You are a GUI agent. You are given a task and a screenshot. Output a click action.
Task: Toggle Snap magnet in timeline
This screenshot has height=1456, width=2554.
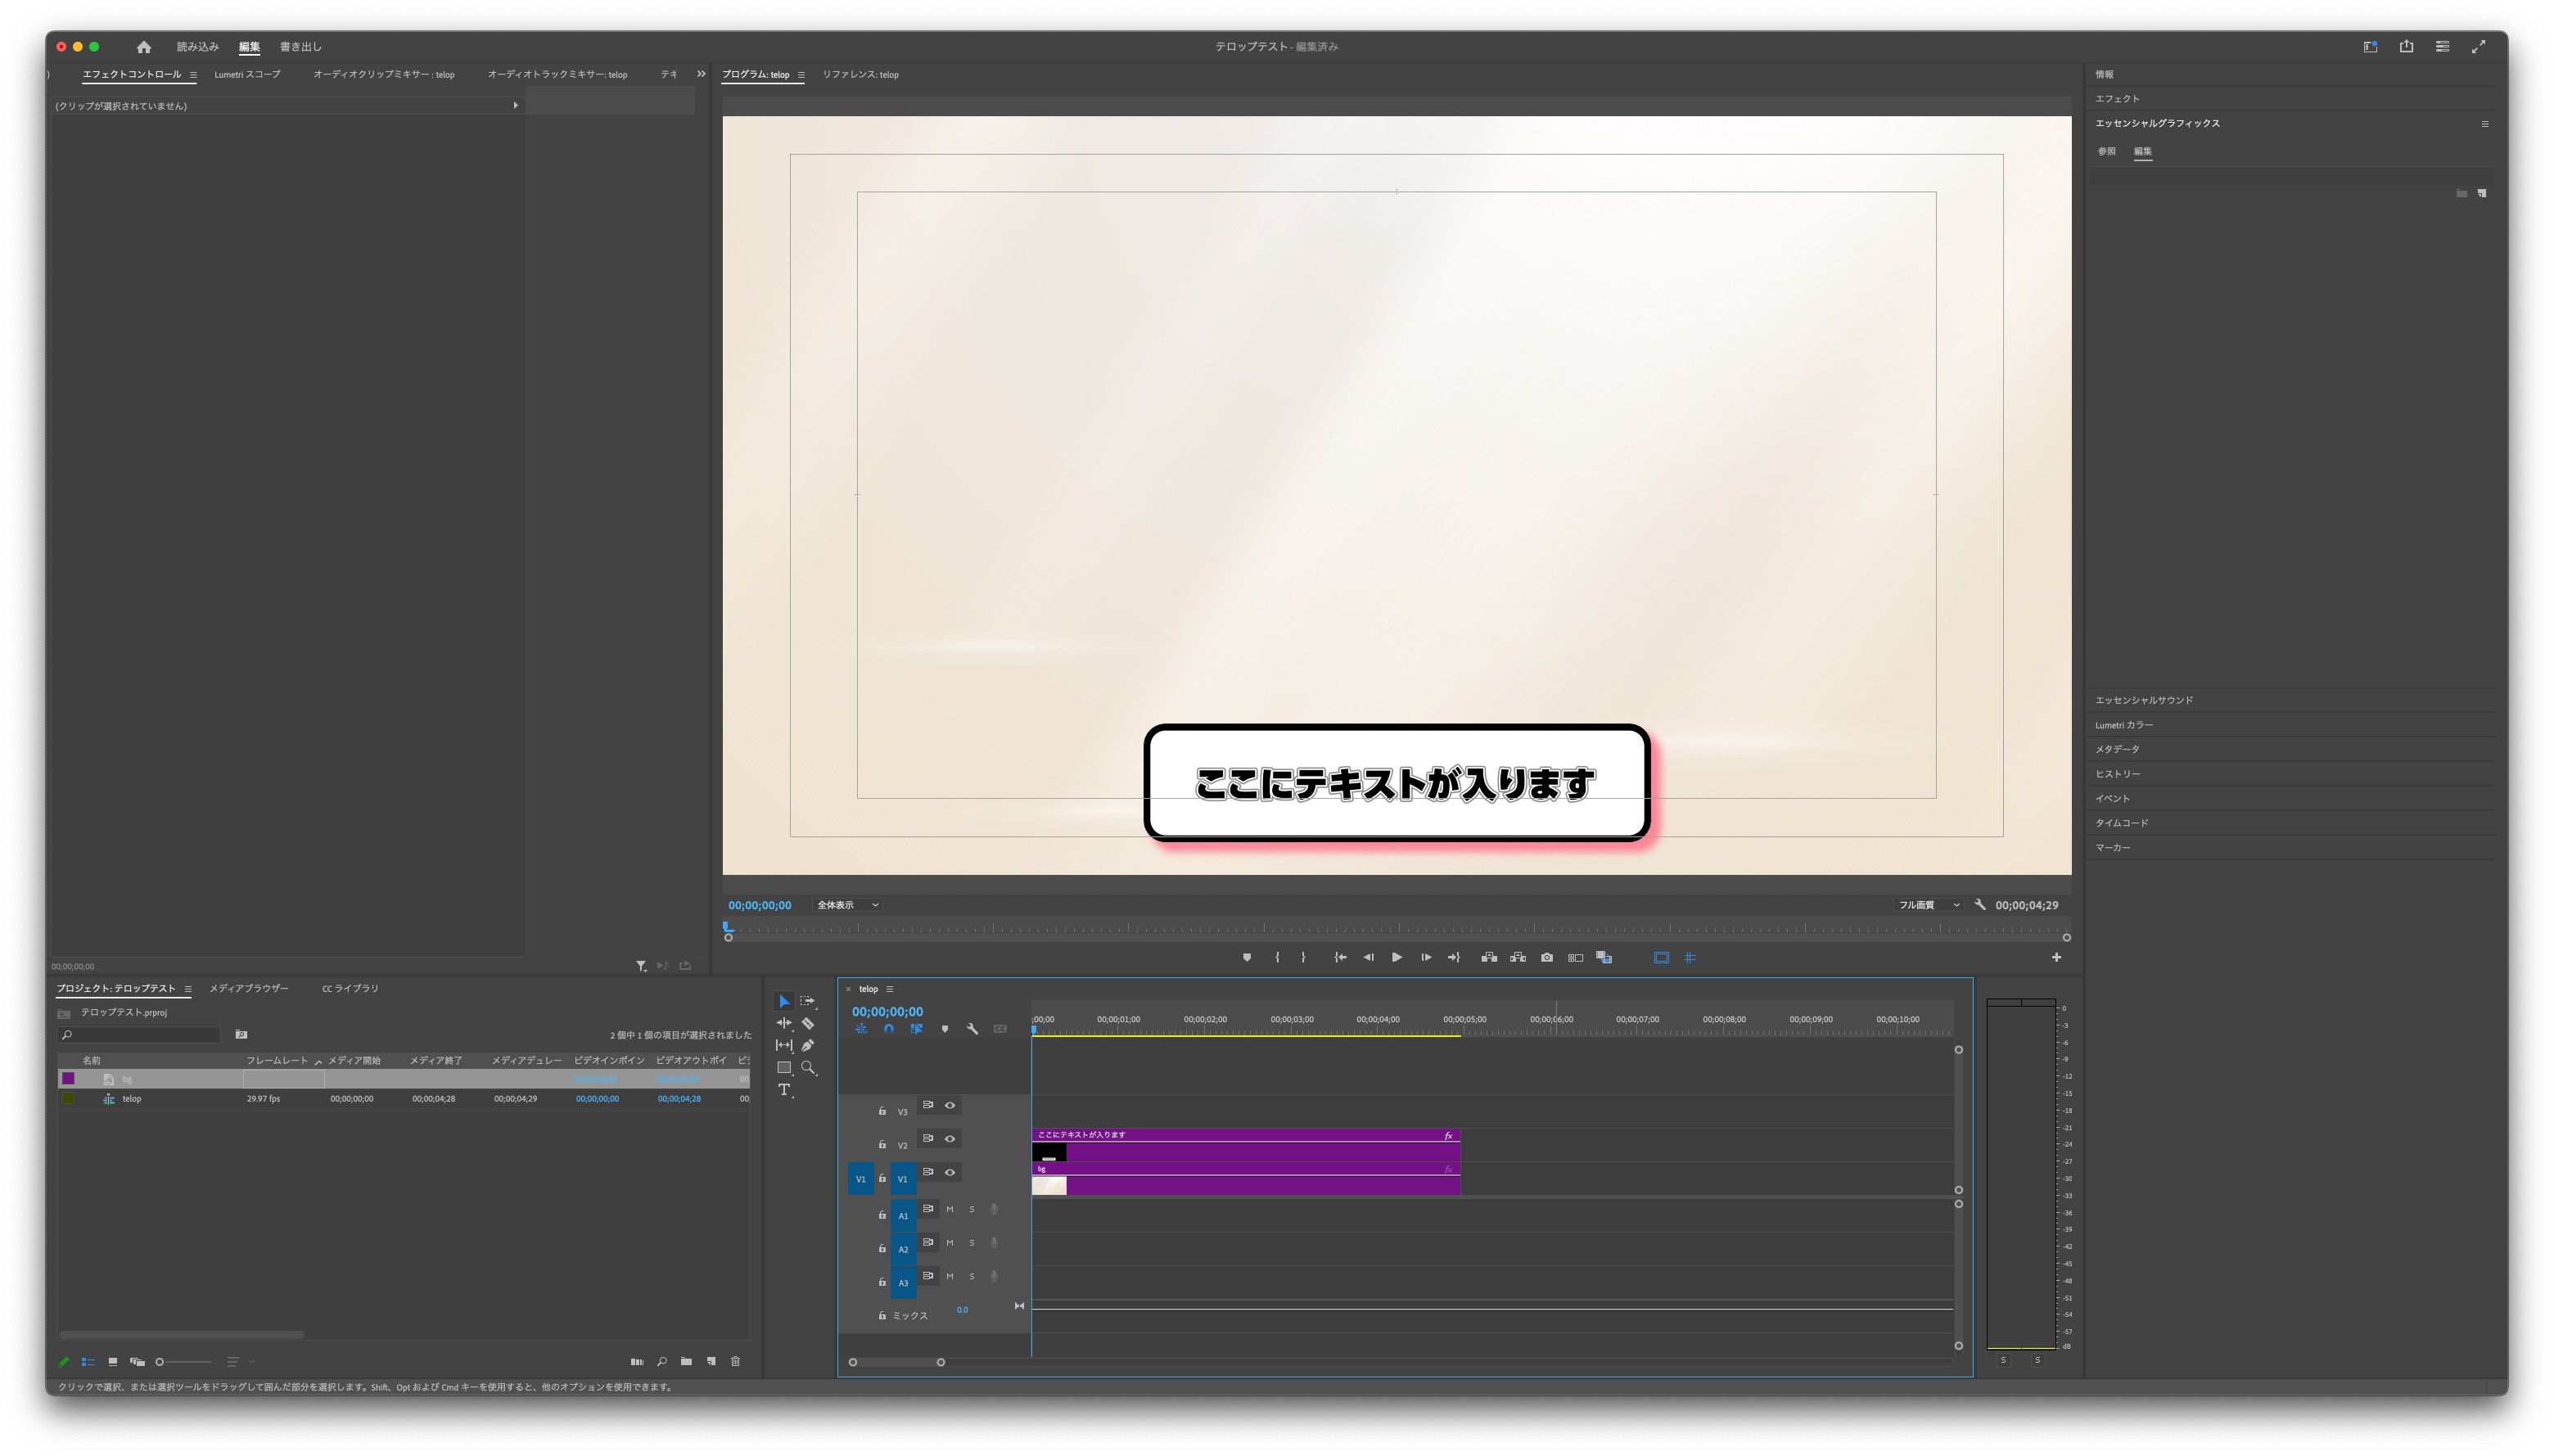click(888, 1029)
